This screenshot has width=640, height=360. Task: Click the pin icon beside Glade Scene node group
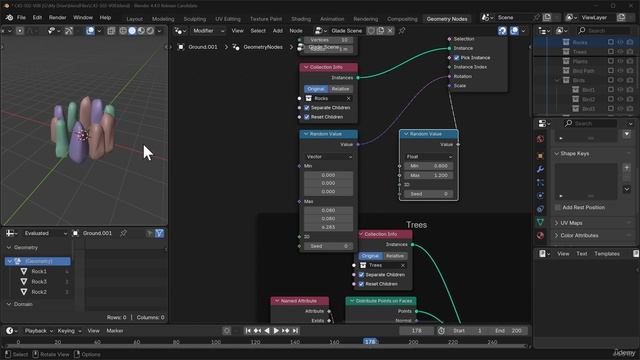pyautogui.click(x=402, y=31)
